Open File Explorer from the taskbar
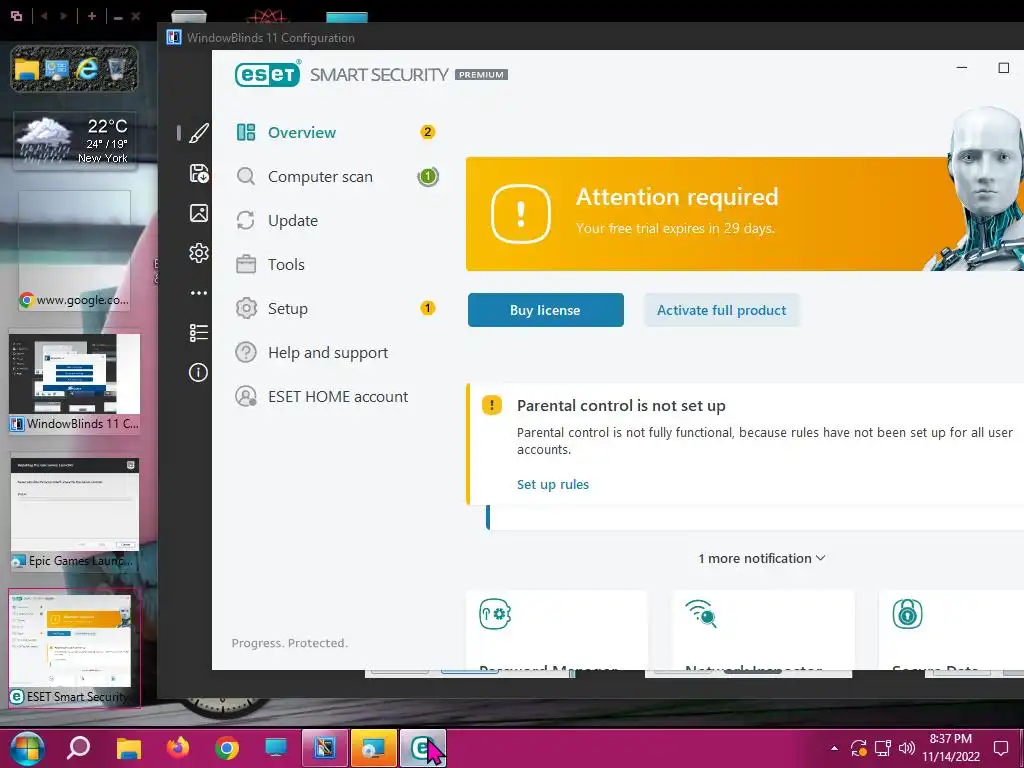The width and height of the screenshot is (1024, 768). [129, 748]
